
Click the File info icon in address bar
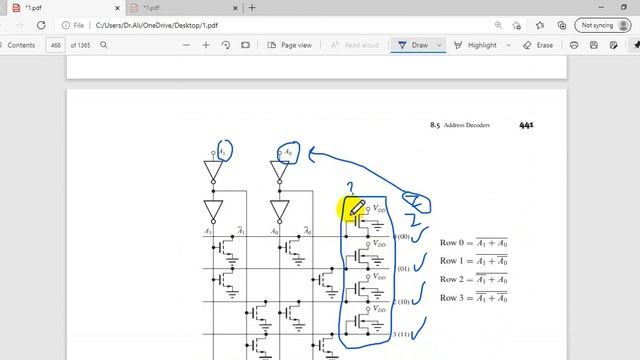[x=66, y=25]
